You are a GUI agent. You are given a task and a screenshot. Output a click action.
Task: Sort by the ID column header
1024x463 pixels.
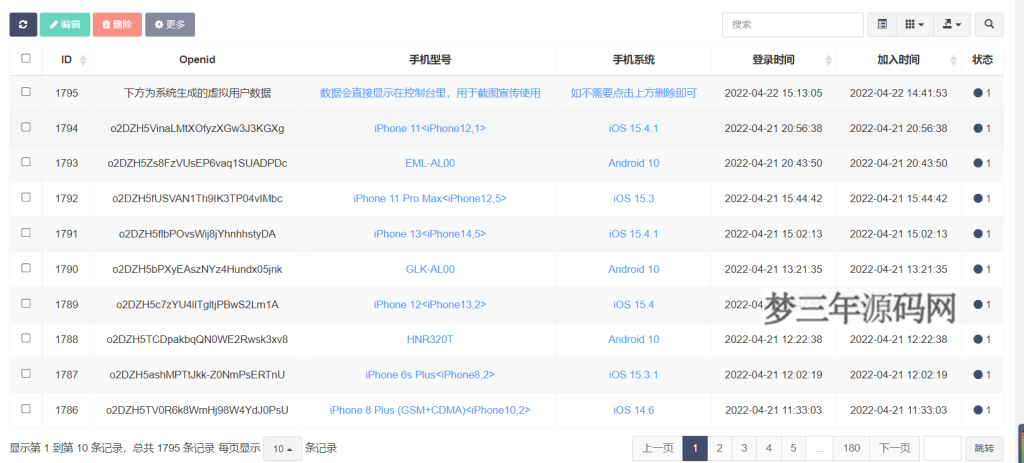[67, 60]
